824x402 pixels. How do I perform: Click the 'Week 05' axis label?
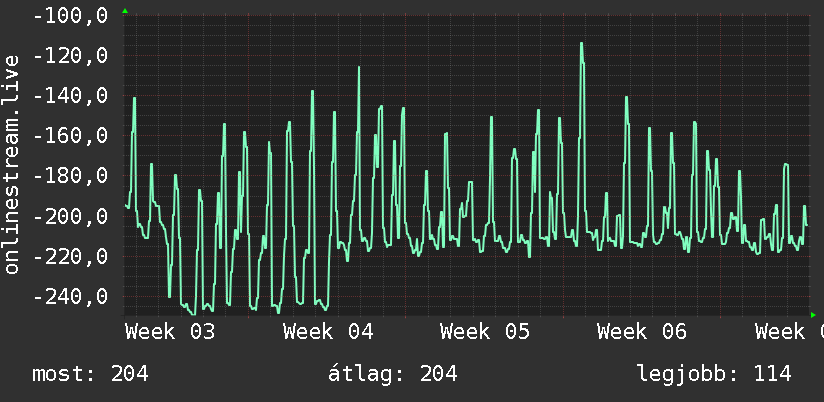(x=485, y=332)
